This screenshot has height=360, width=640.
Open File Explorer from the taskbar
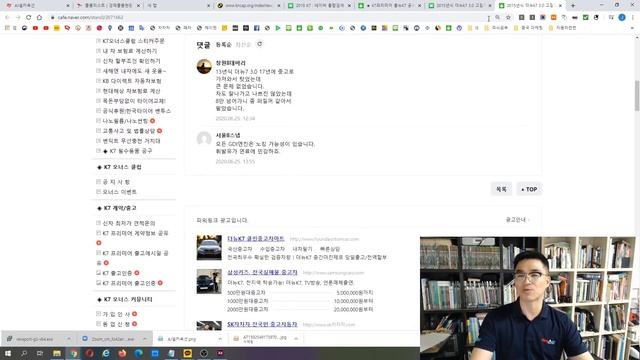coord(57,353)
